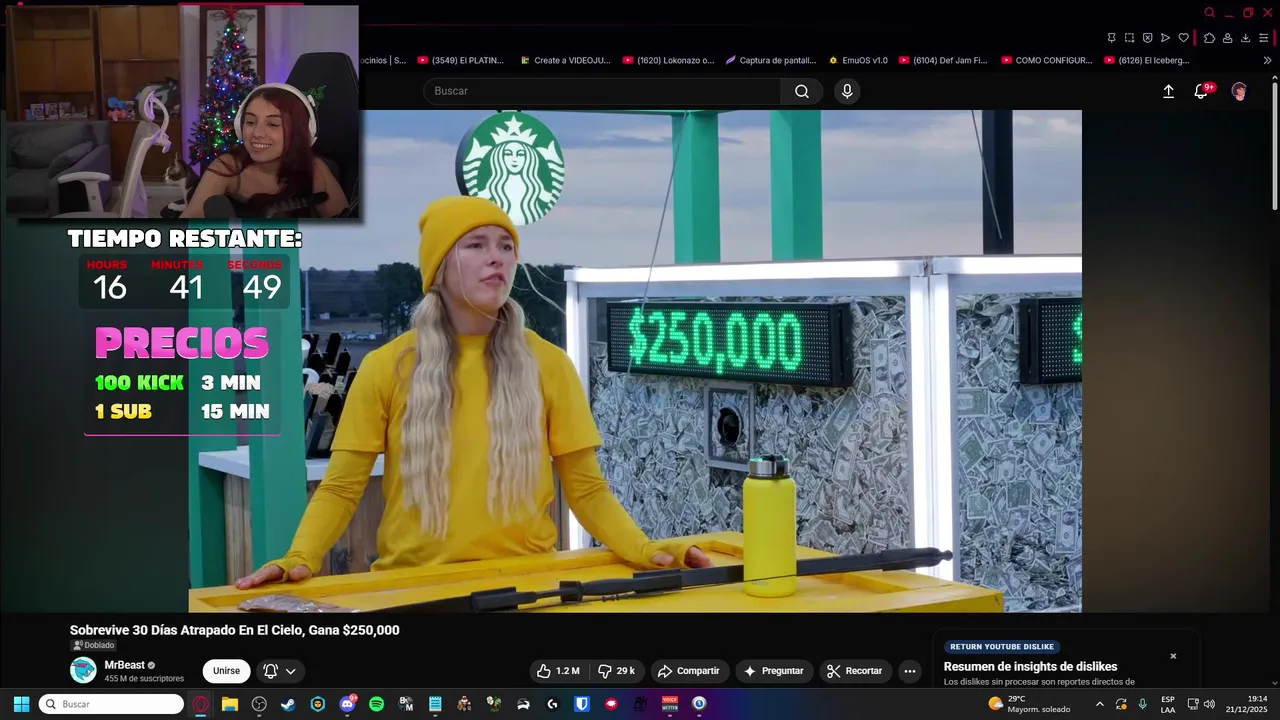Screen dimensions: 1280x720
Task: Click the video player to pause
Action: coord(635,361)
